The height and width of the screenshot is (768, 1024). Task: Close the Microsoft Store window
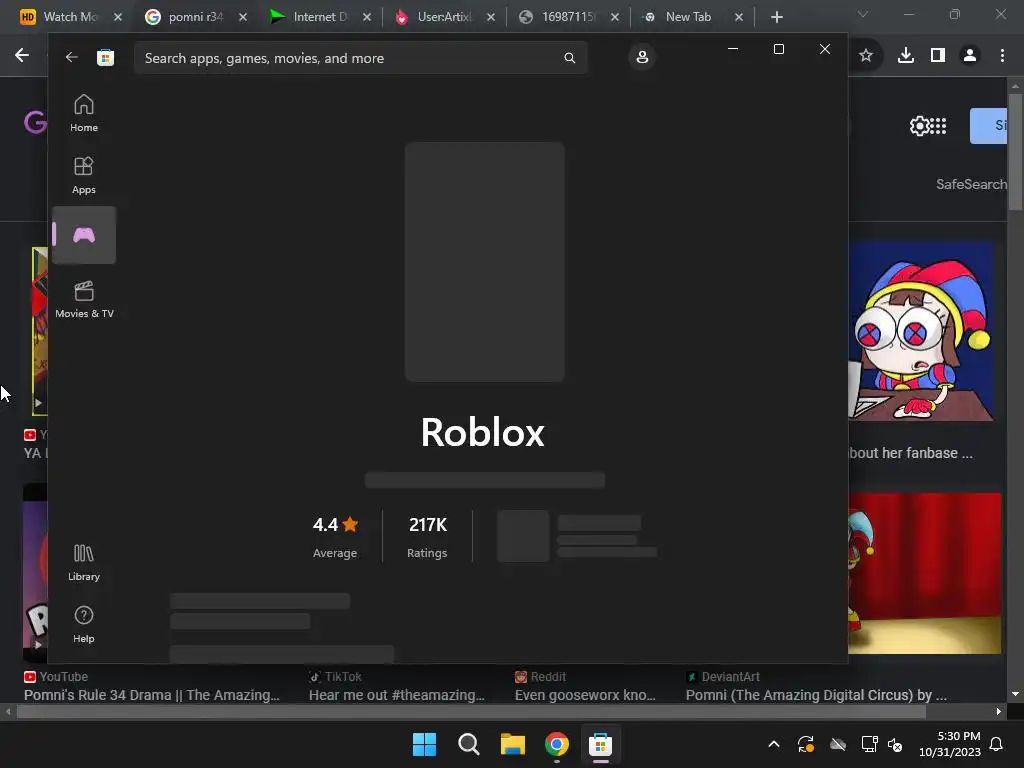point(825,49)
